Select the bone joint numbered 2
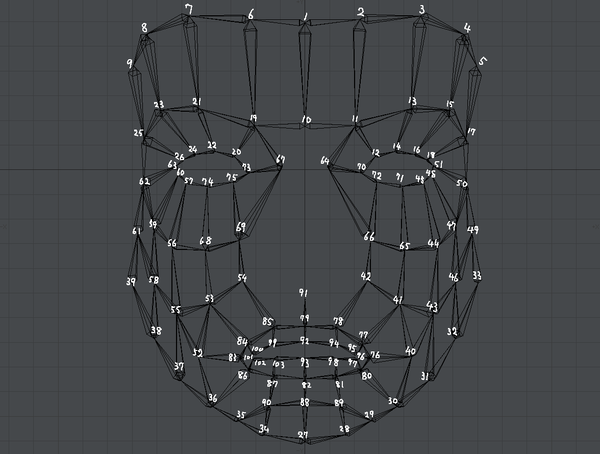600x454 pixels. pos(360,12)
